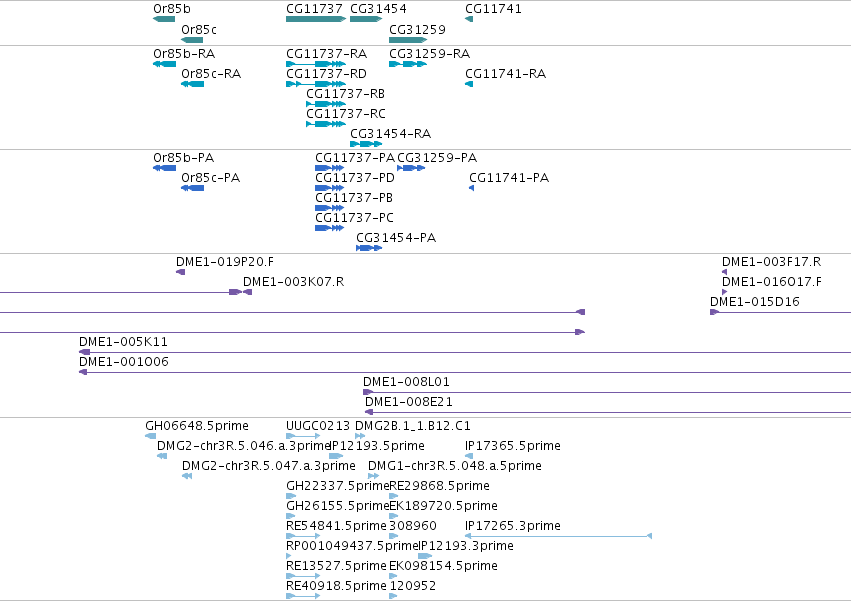Select the DMG2B.1_1.B12.C1 EST glyph
This screenshot has width=851, height=601.
(360, 436)
